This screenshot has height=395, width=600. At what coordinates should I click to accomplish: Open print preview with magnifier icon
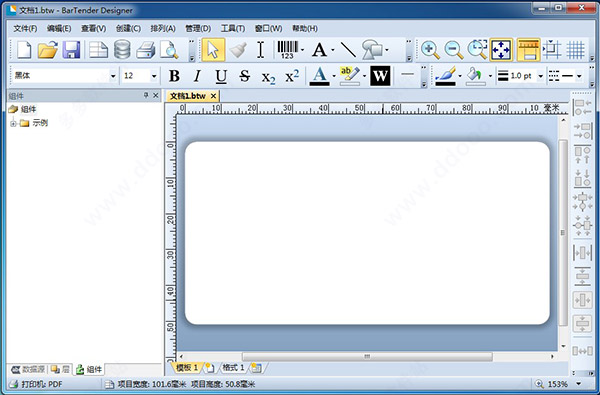coord(169,50)
